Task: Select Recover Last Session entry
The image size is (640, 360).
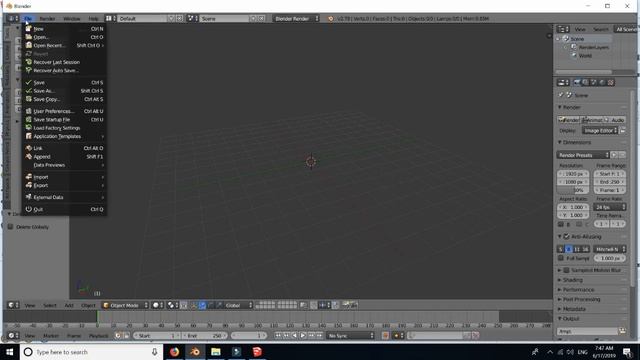Action: click(64, 62)
